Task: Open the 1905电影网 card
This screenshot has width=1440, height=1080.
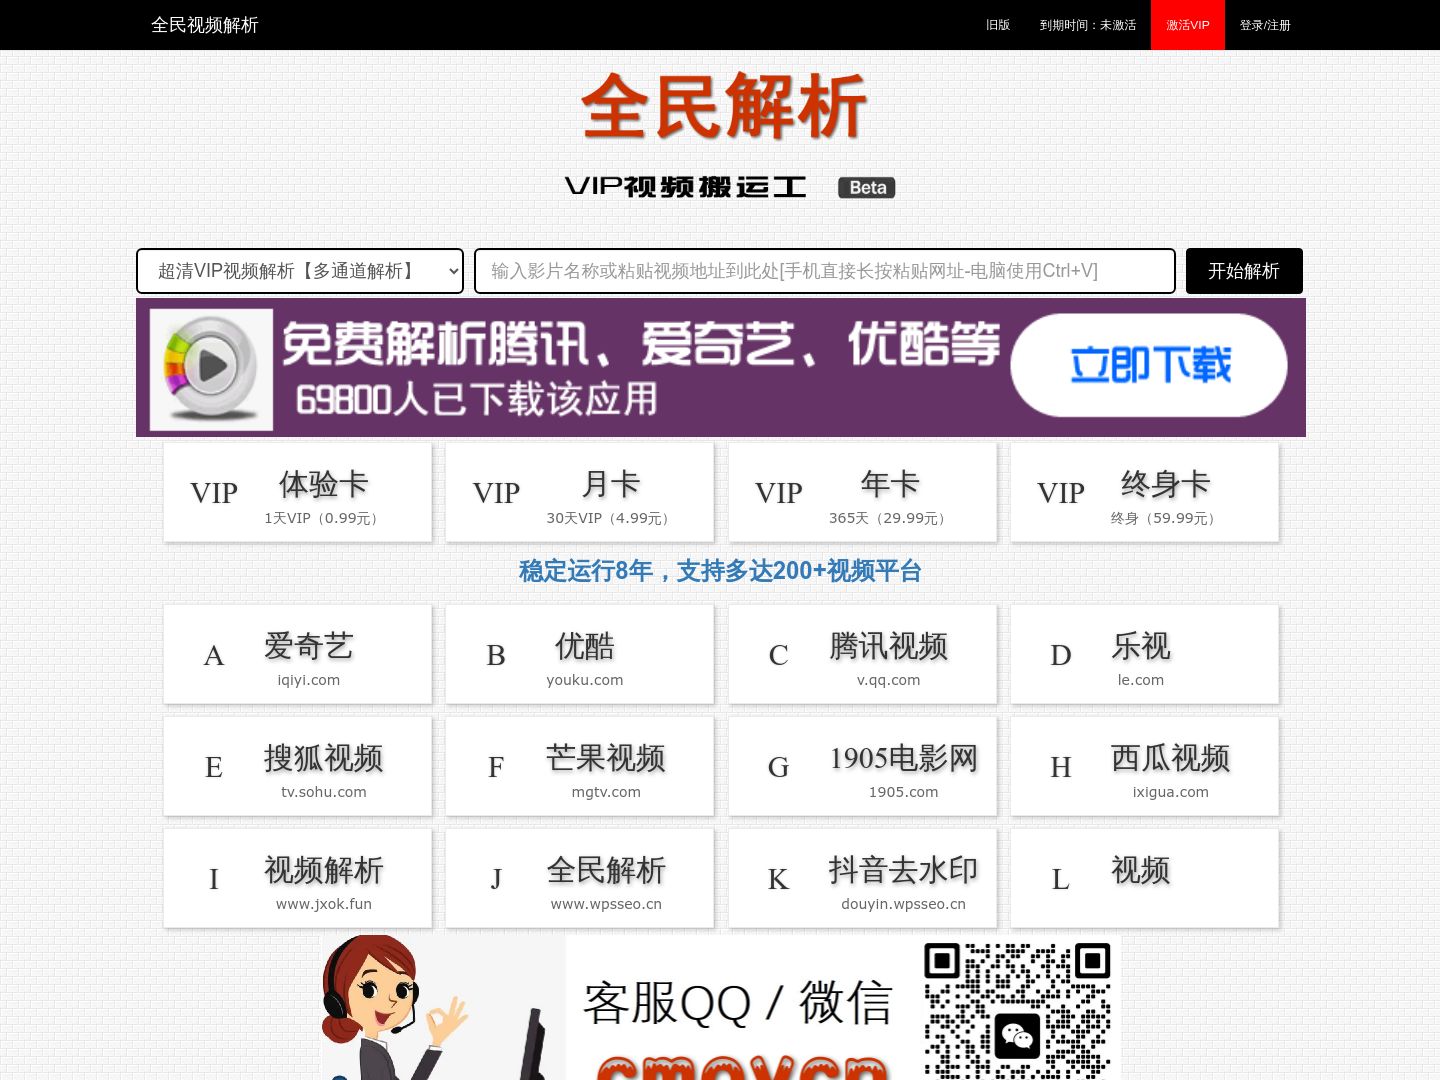Action: (x=863, y=767)
